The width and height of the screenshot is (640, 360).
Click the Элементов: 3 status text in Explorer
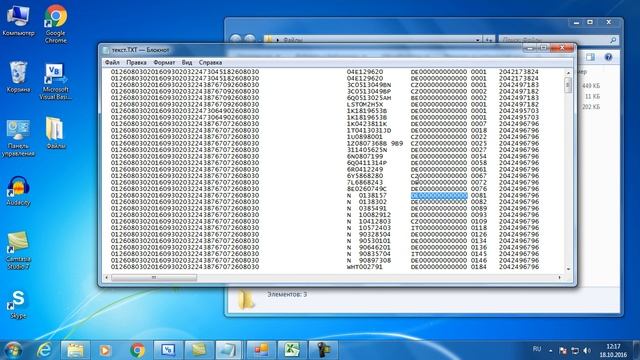point(287,294)
